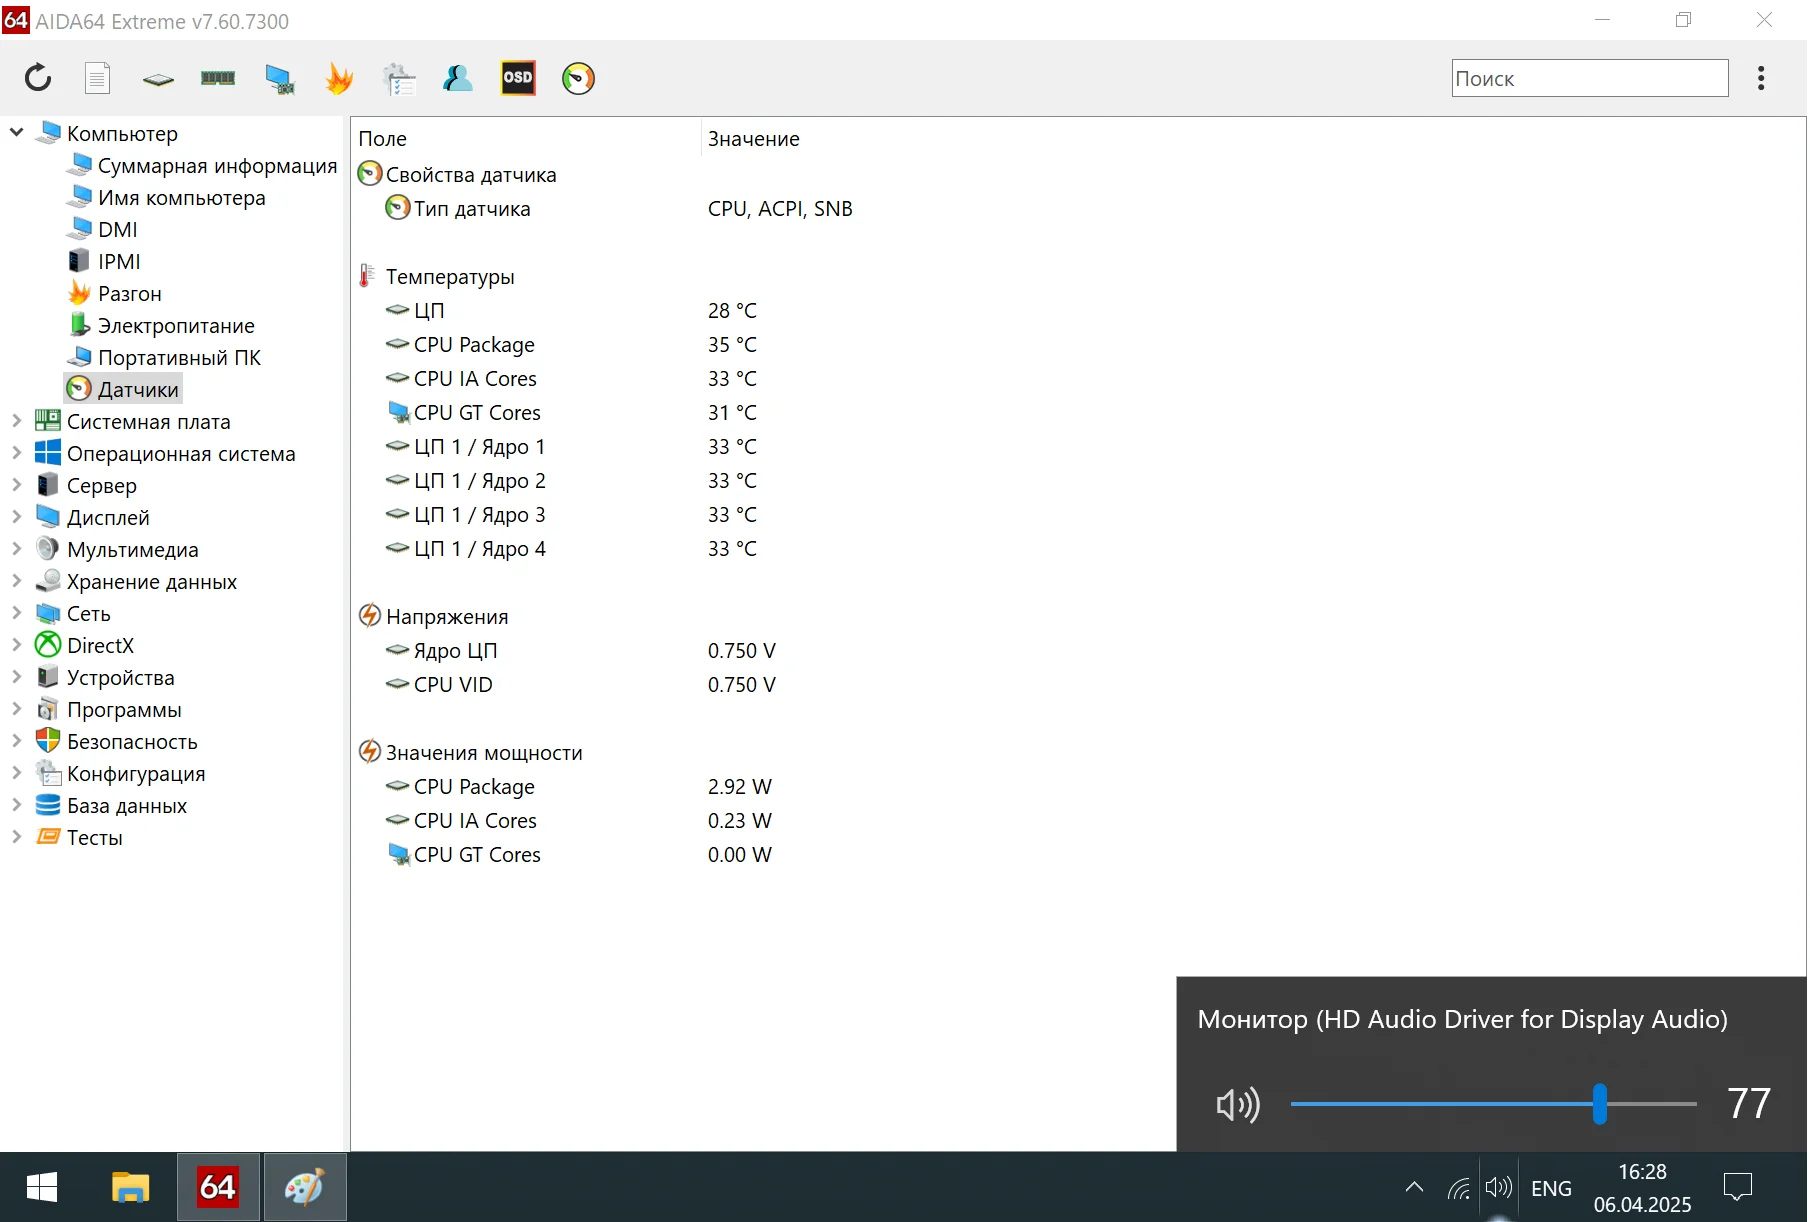The image size is (1810, 1222).
Task: Select the Ядро ЦП voltage row
Action: coord(1078,651)
